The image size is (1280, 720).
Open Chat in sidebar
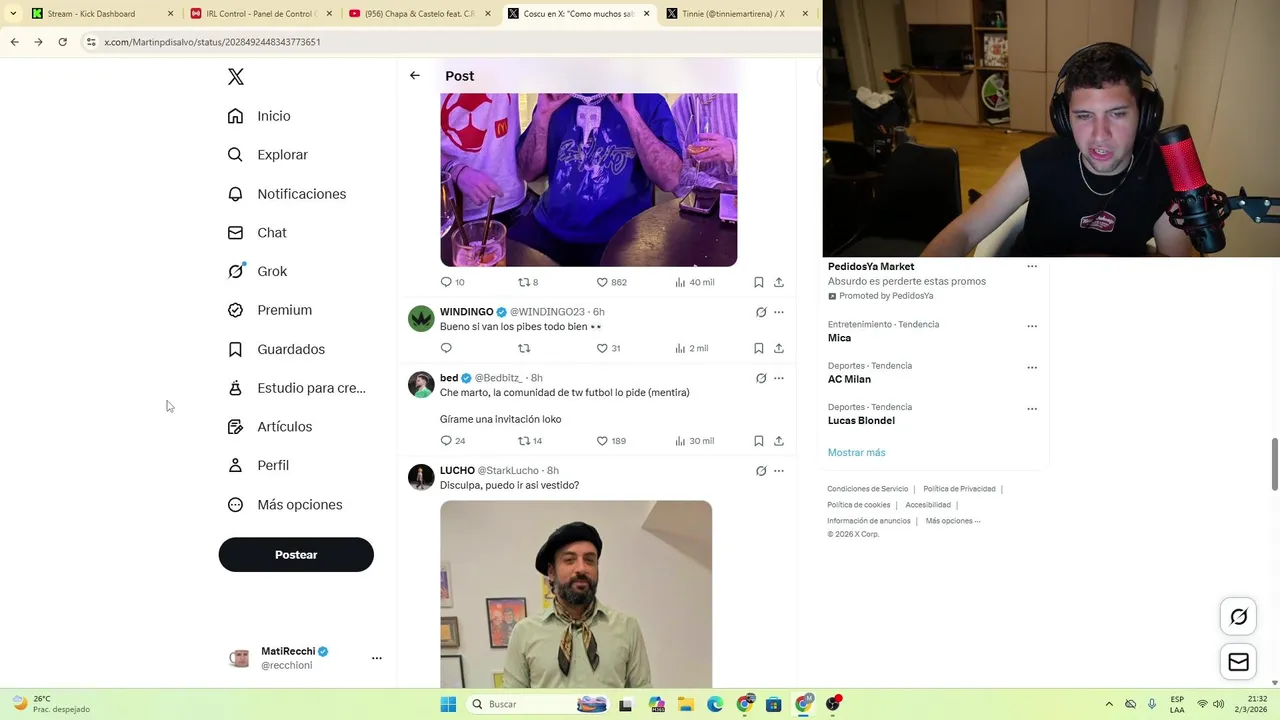point(257,233)
